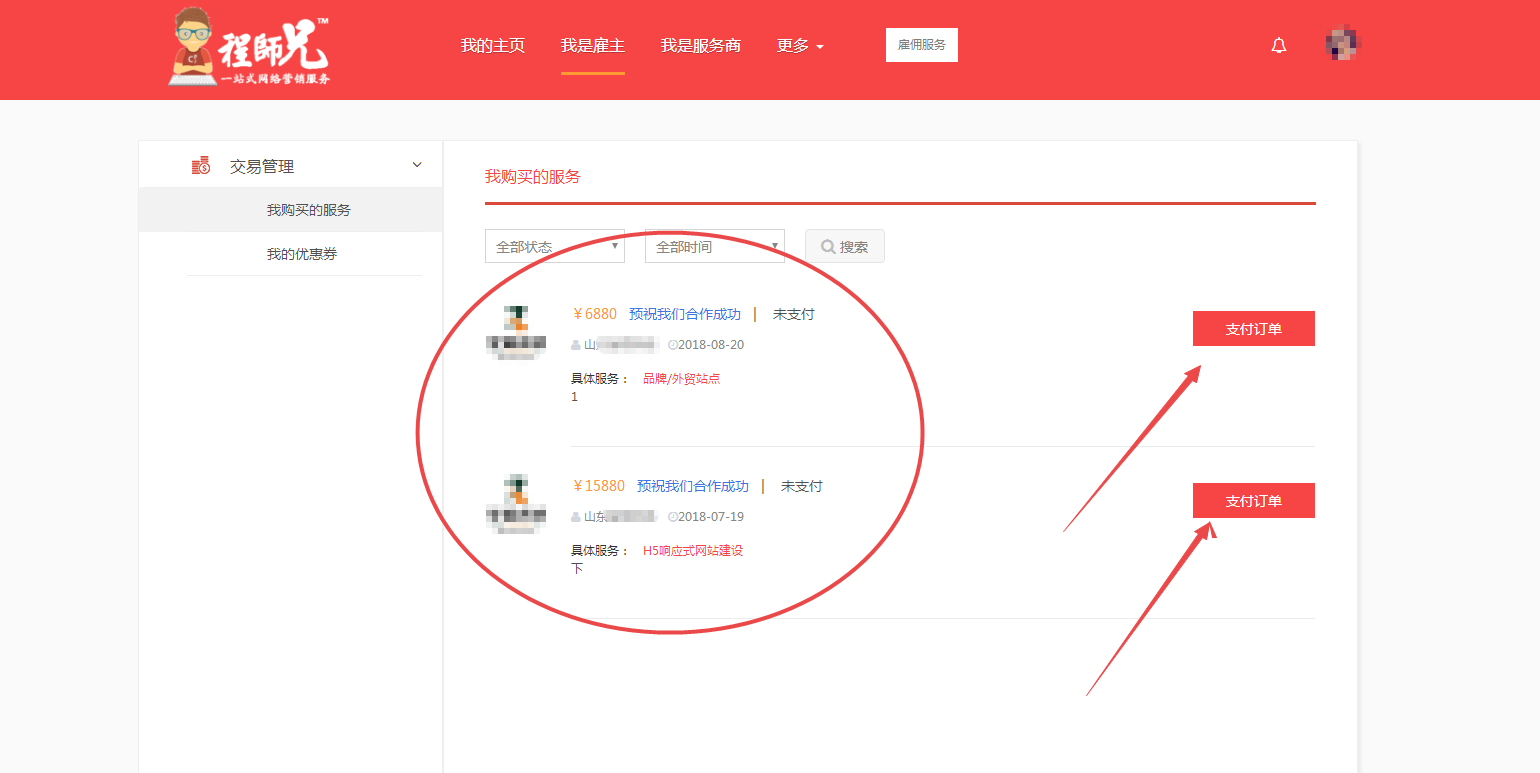Switch to 我是服务商 navigation tab
This screenshot has height=773, width=1540.
[700, 46]
